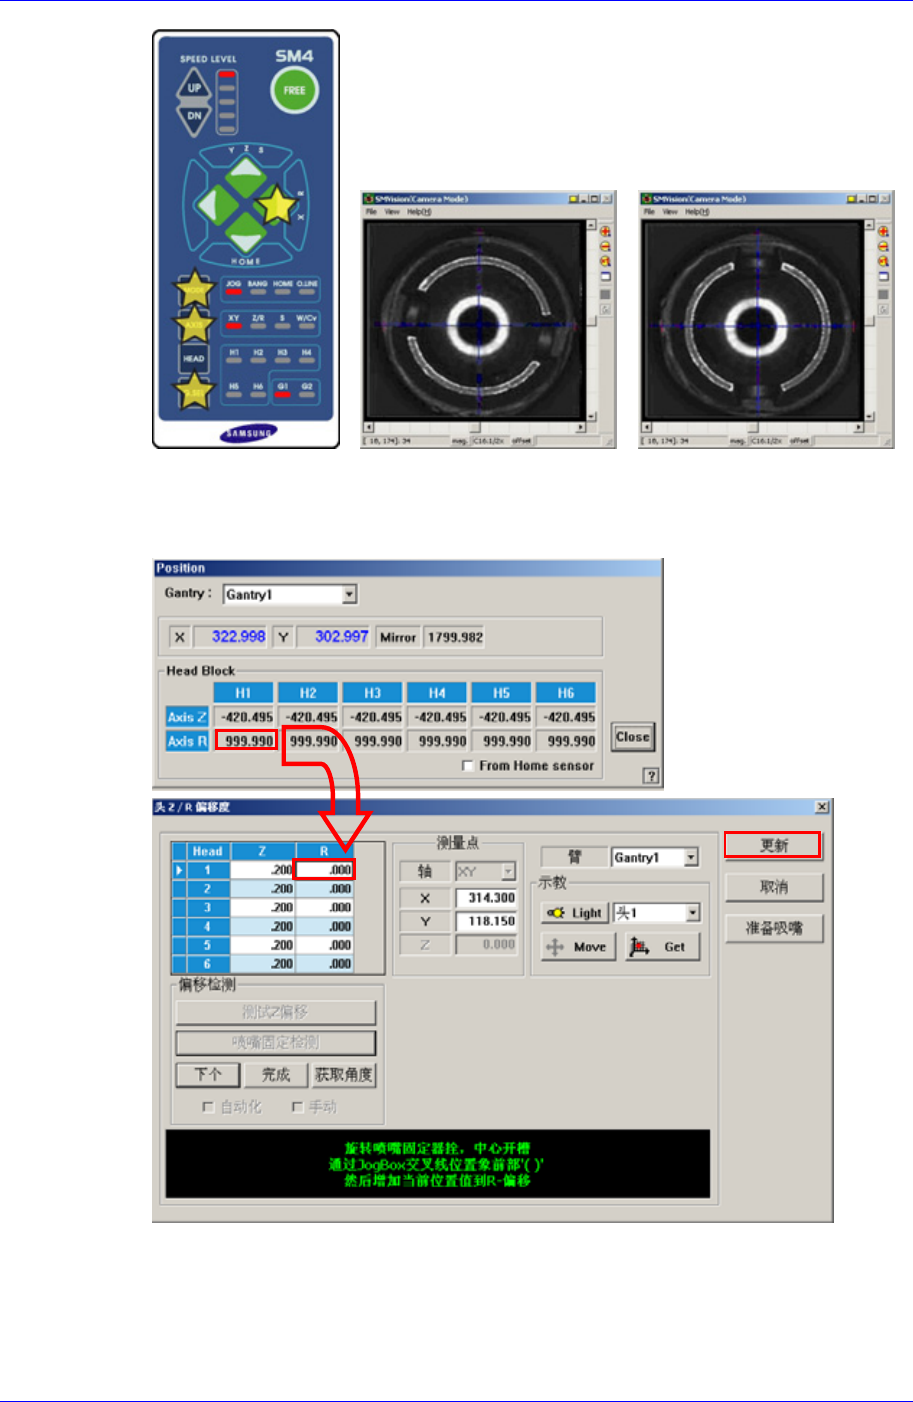Click the Light button
The width and height of the screenshot is (913, 1402).
[x=574, y=913]
